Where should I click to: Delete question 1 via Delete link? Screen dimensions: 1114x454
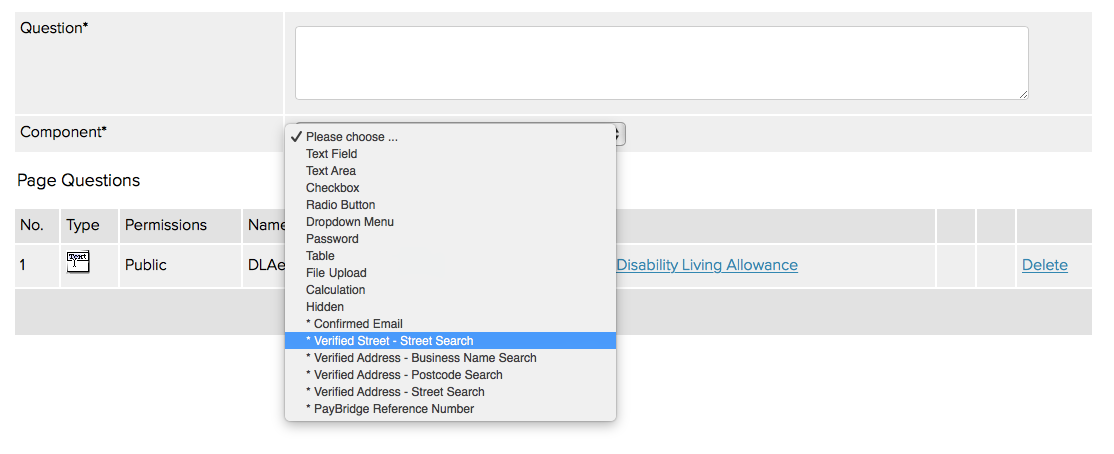point(1044,265)
